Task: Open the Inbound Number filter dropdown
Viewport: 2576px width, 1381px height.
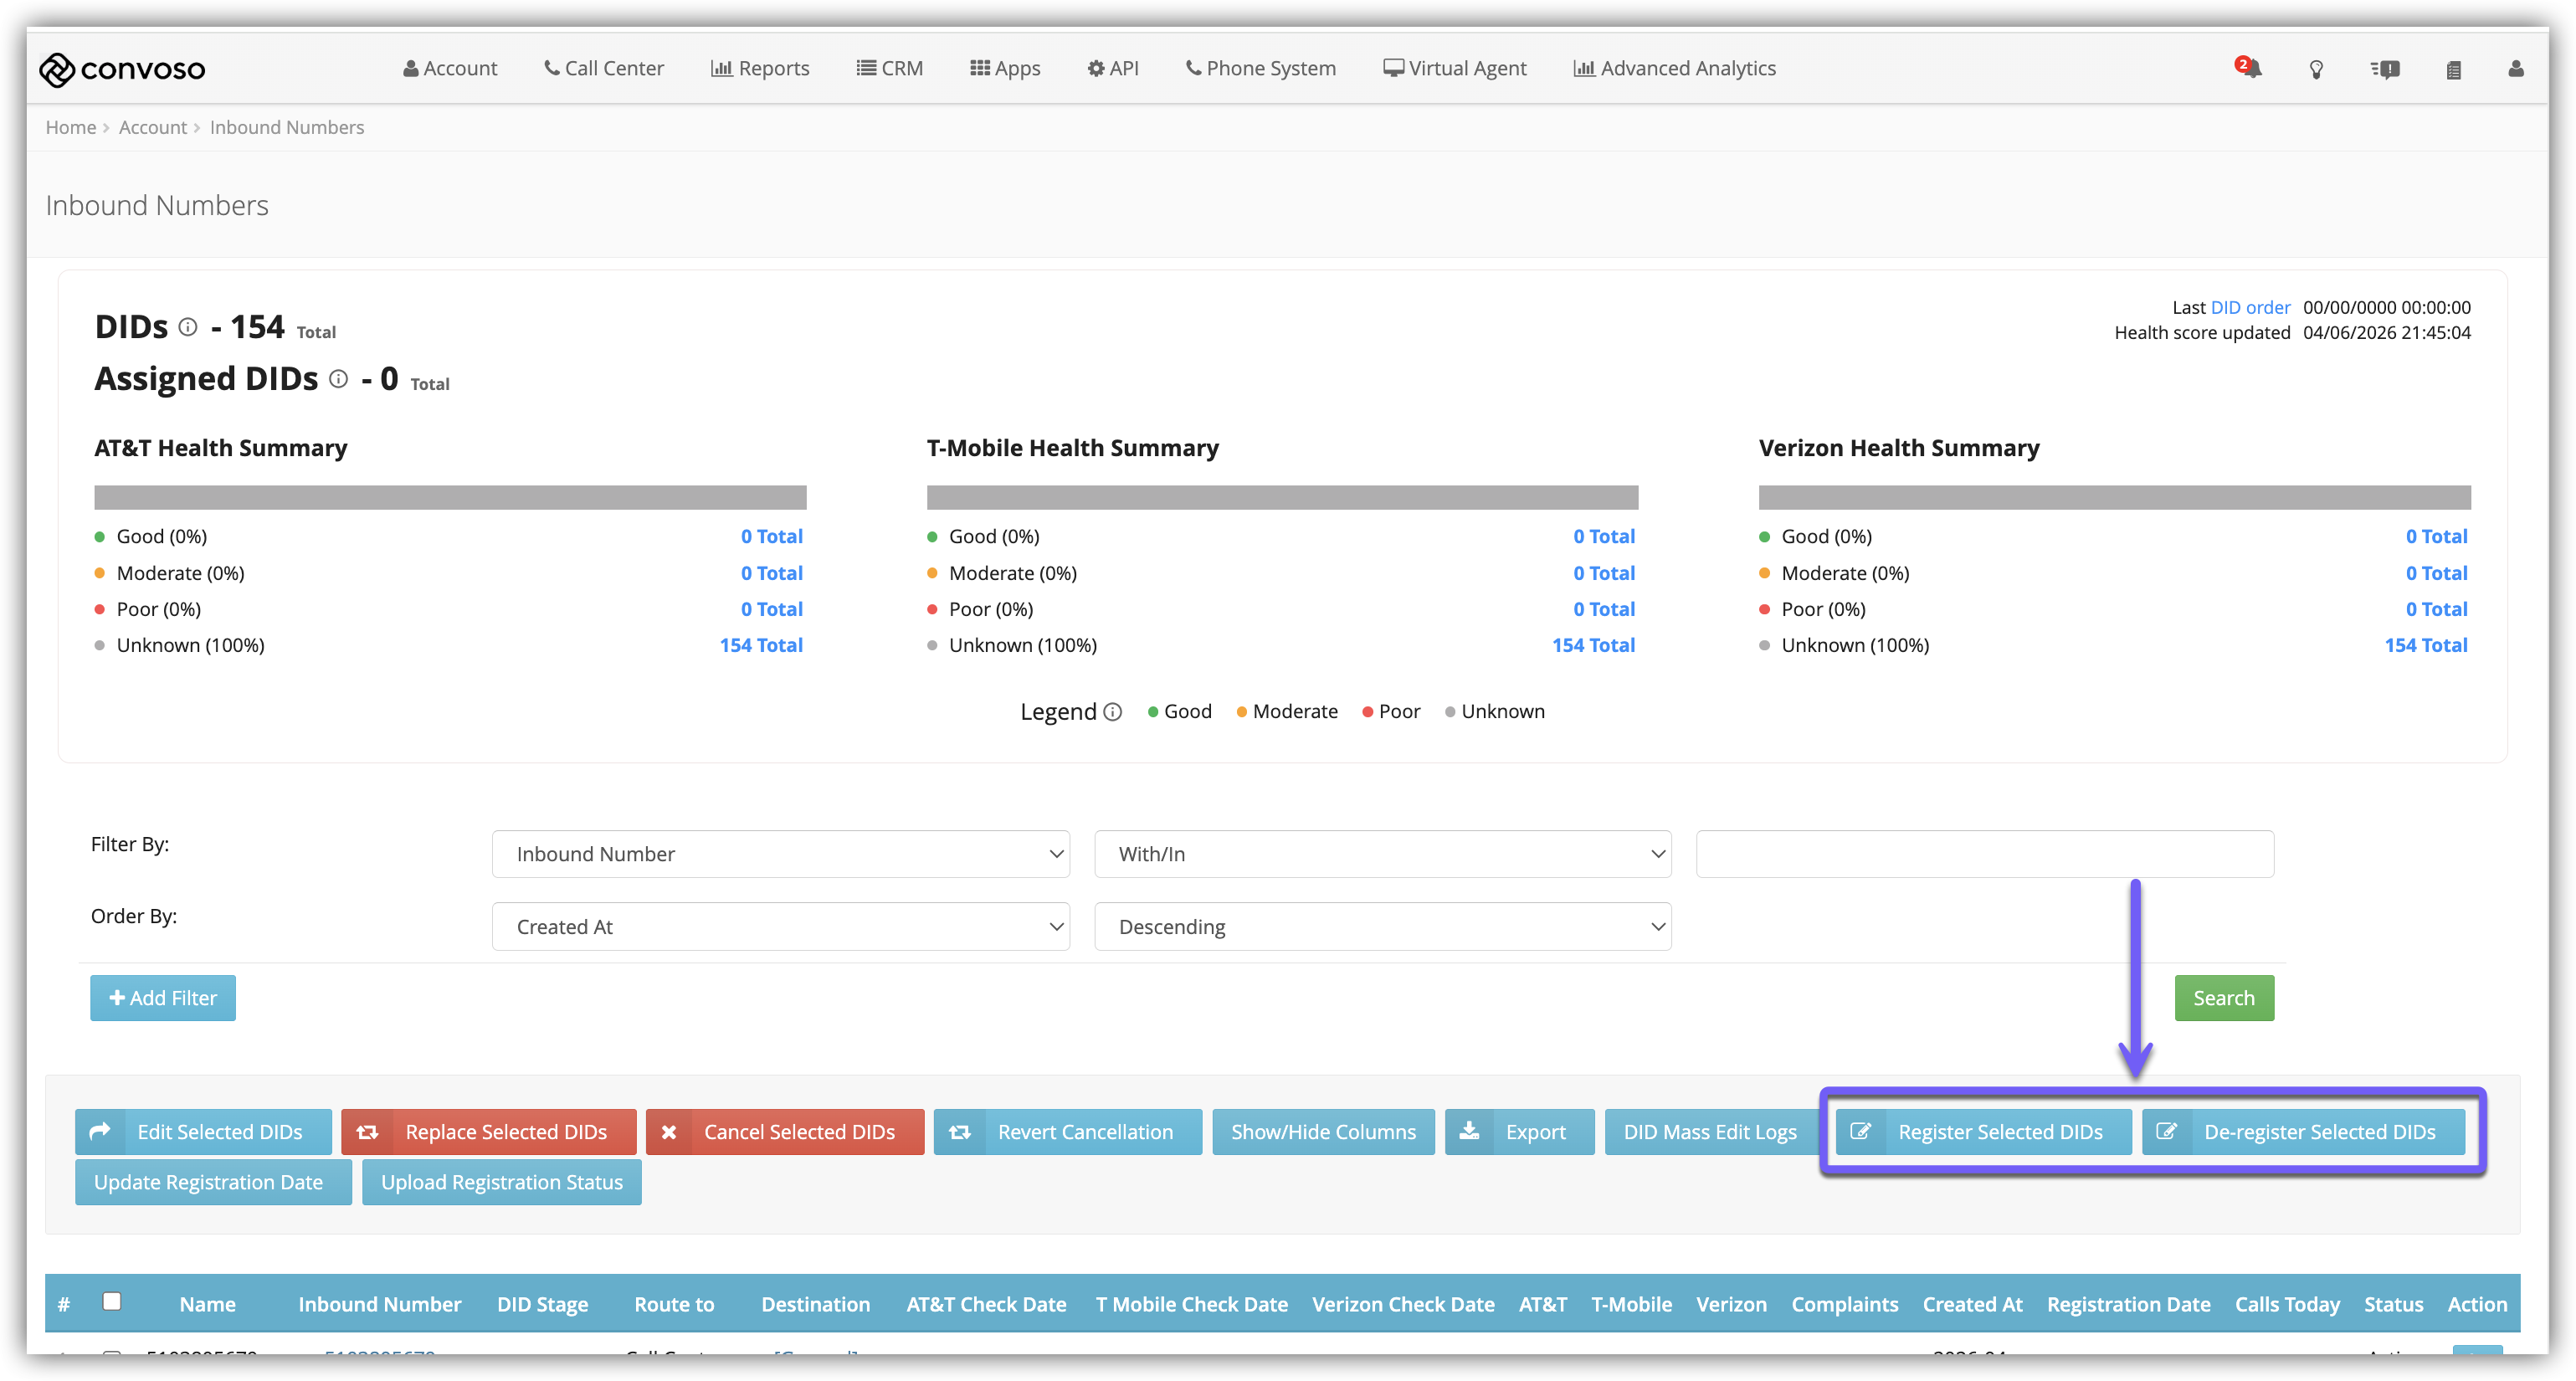Action: (x=780, y=854)
